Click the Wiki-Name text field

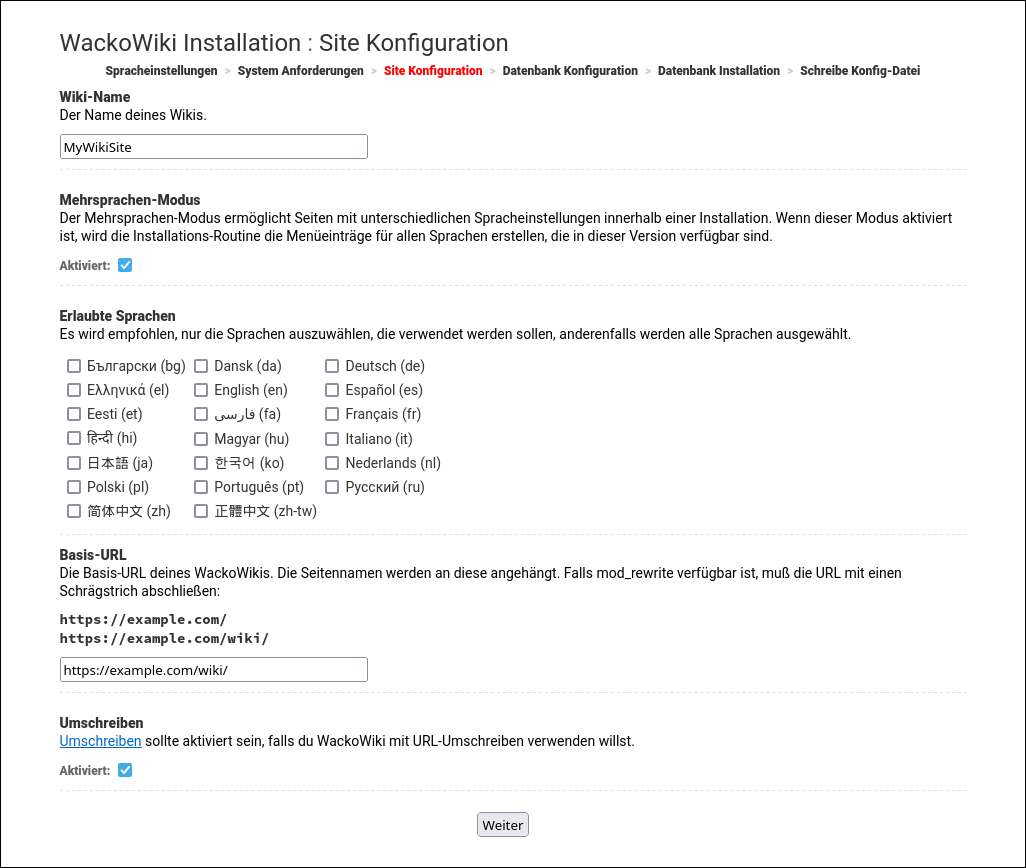click(213, 146)
